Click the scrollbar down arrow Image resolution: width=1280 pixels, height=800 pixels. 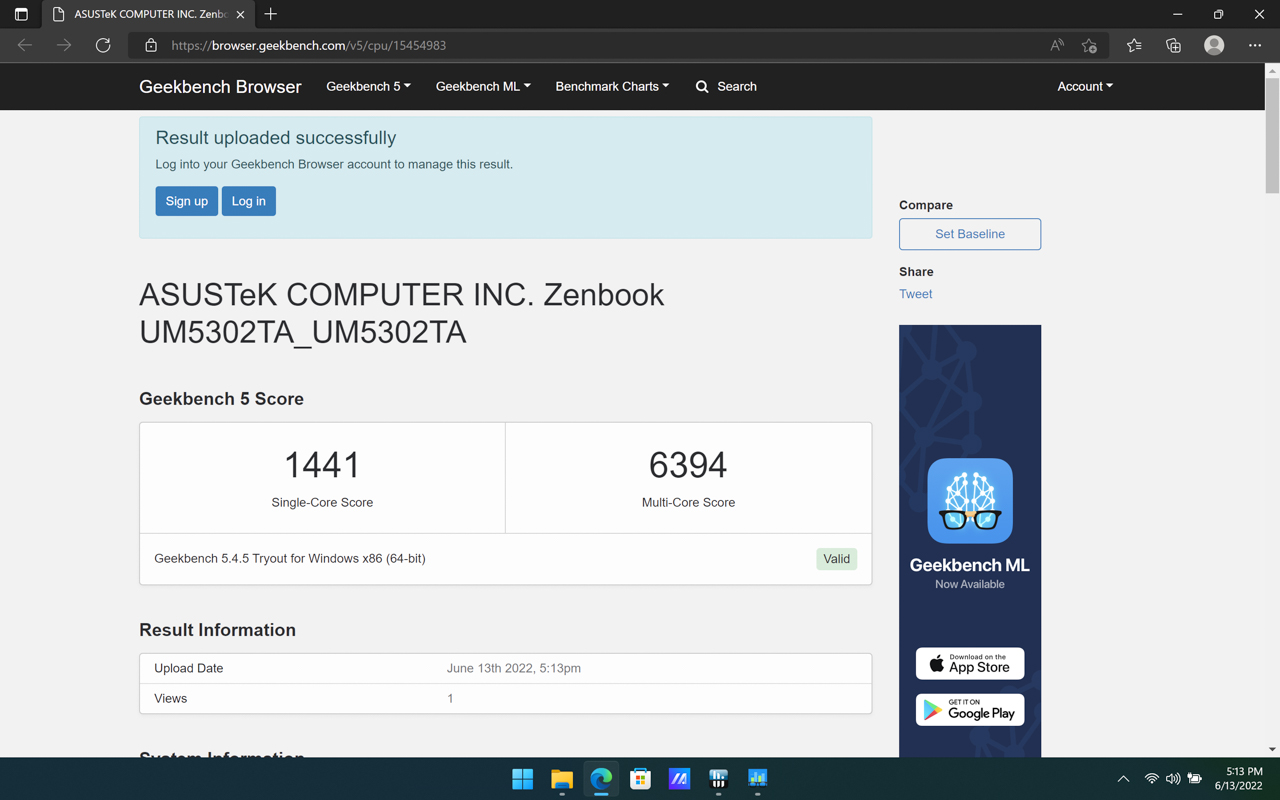(1272, 749)
